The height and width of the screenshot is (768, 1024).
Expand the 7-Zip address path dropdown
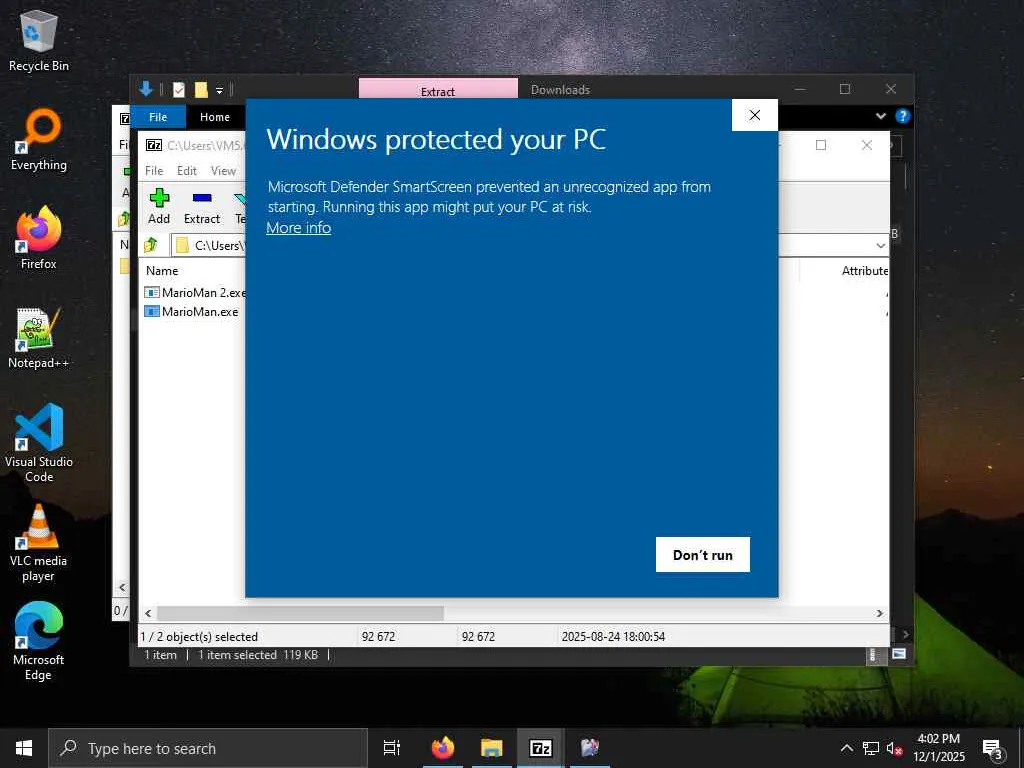point(880,246)
